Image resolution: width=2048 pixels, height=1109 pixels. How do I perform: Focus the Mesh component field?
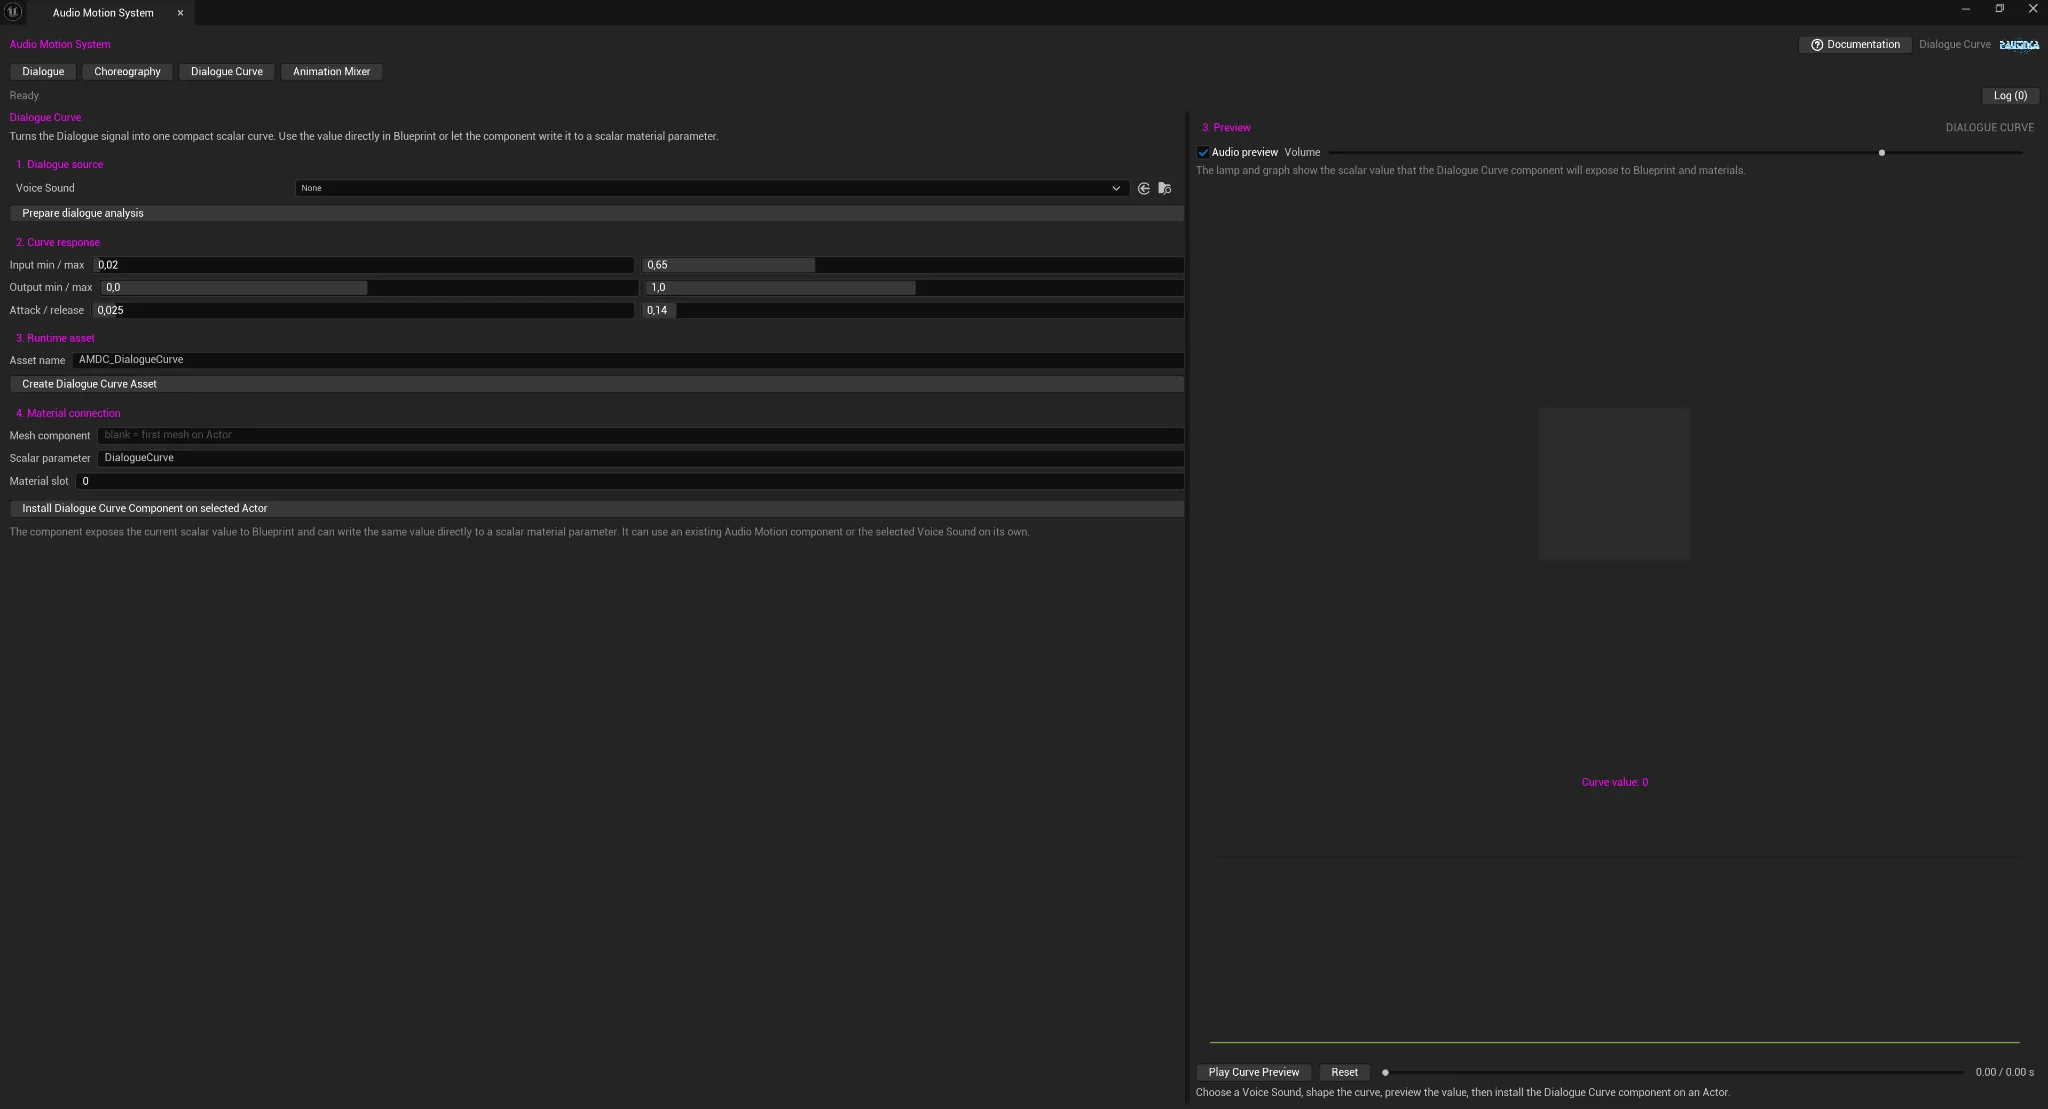pyautogui.click(x=640, y=435)
